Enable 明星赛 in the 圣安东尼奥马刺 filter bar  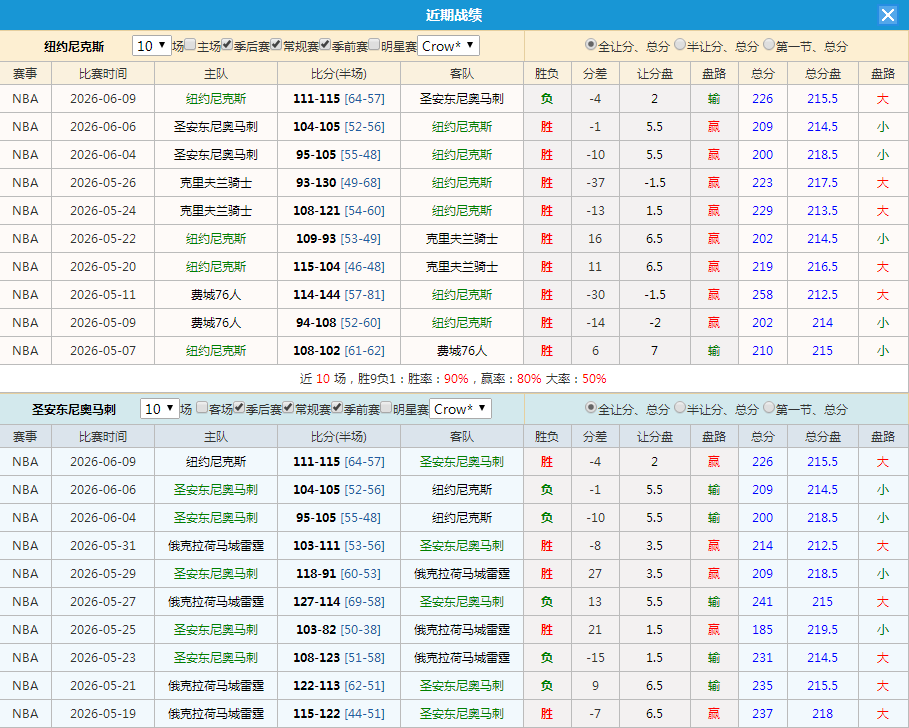tap(386, 407)
